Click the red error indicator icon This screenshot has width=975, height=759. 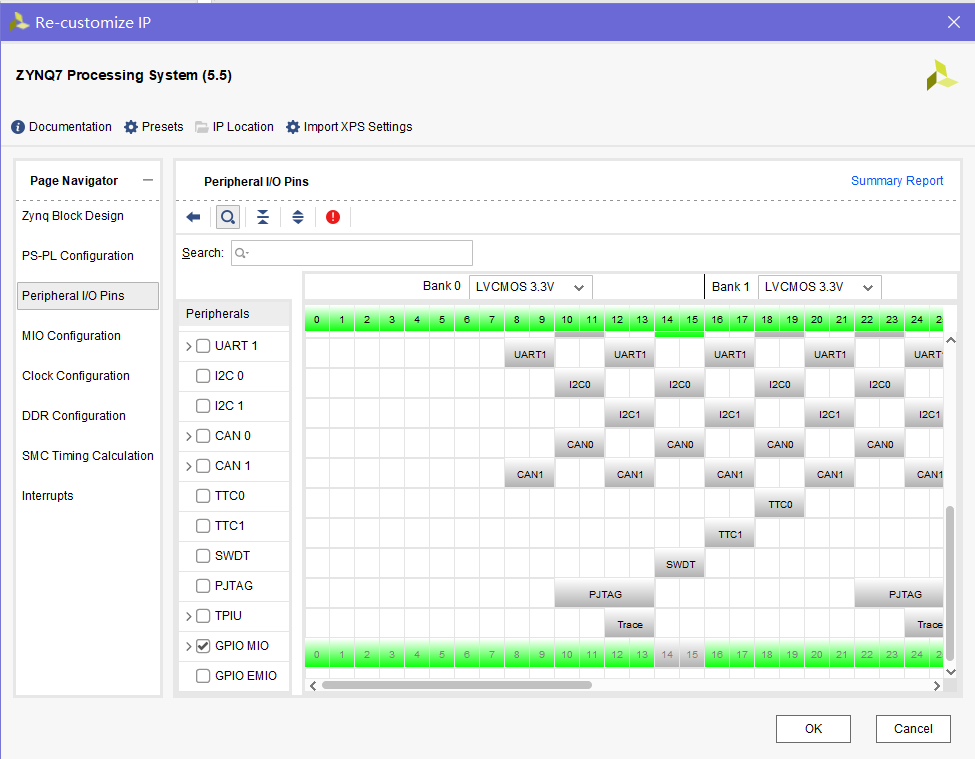click(333, 217)
